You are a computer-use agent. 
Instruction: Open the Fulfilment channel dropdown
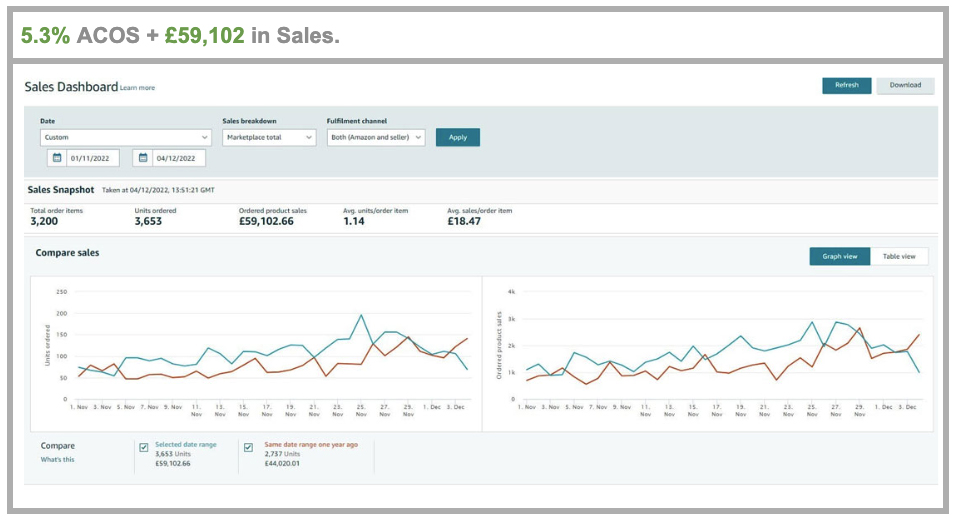pos(376,137)
